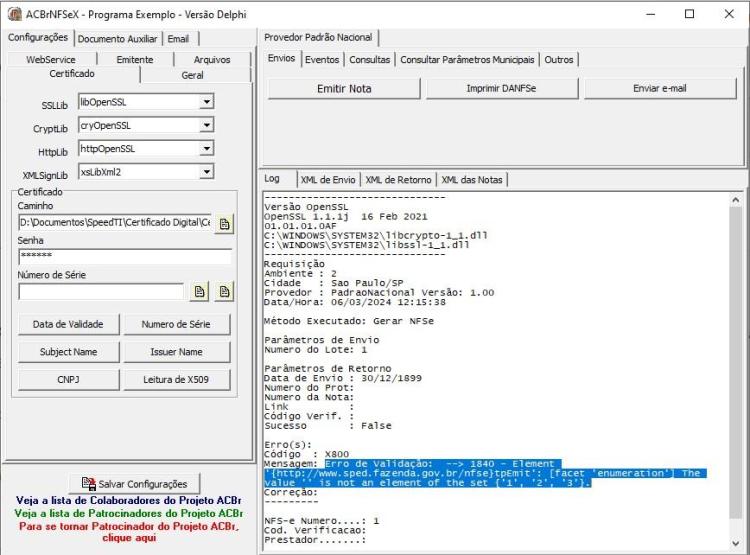The height and width of the screenshot is (555, 750).
Task: Select the Geral tab
Action: (192, 75)
